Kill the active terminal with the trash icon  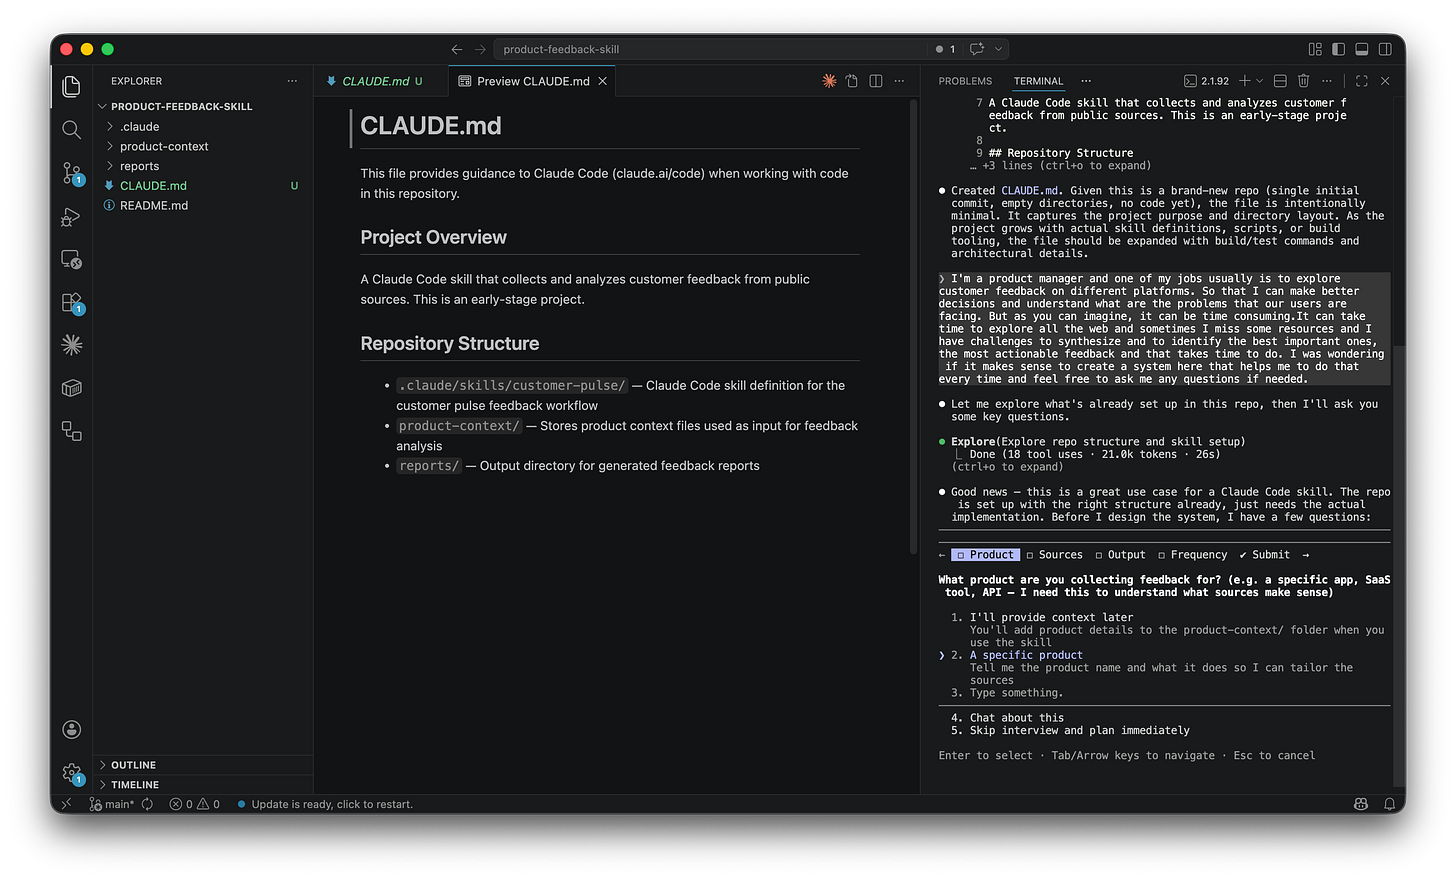[1303, 80]
